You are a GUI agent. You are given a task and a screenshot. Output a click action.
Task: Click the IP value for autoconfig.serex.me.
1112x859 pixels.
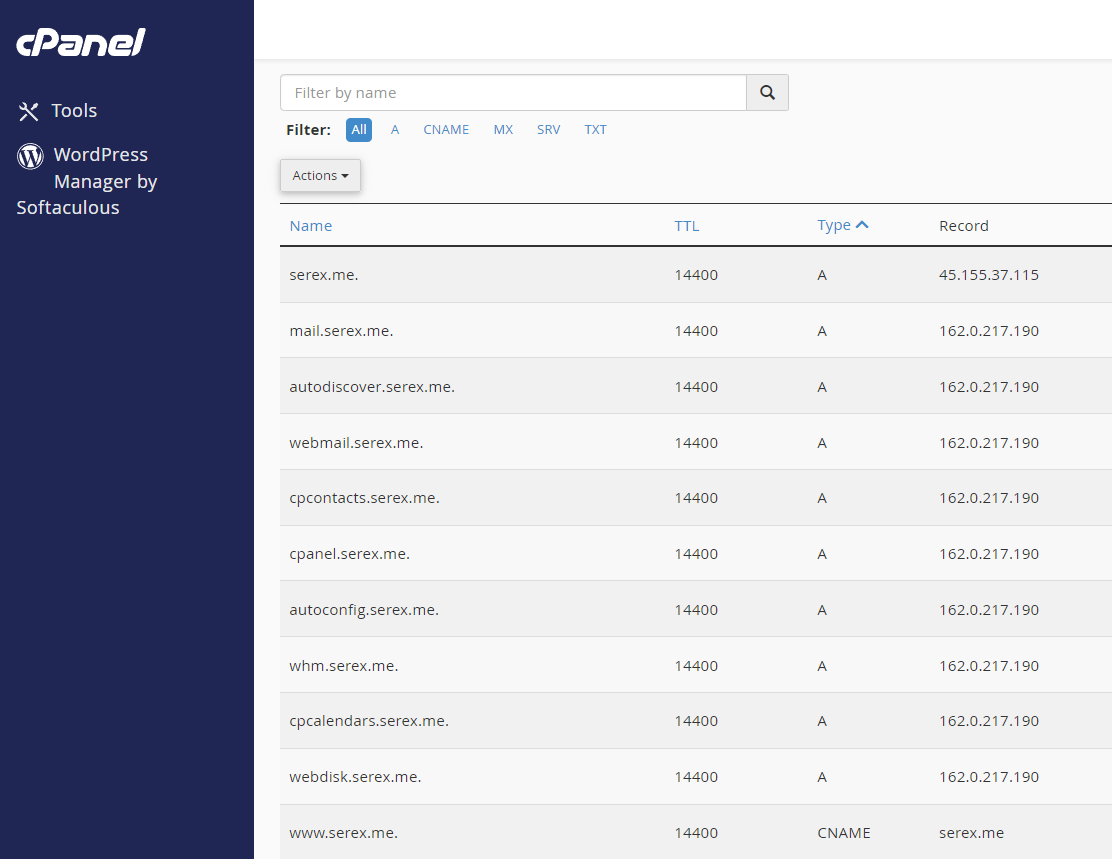coord(989,611)
